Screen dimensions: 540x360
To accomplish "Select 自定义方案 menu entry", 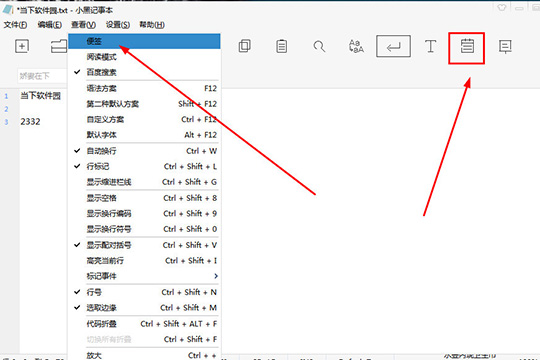I will click(x=144, y=120).
